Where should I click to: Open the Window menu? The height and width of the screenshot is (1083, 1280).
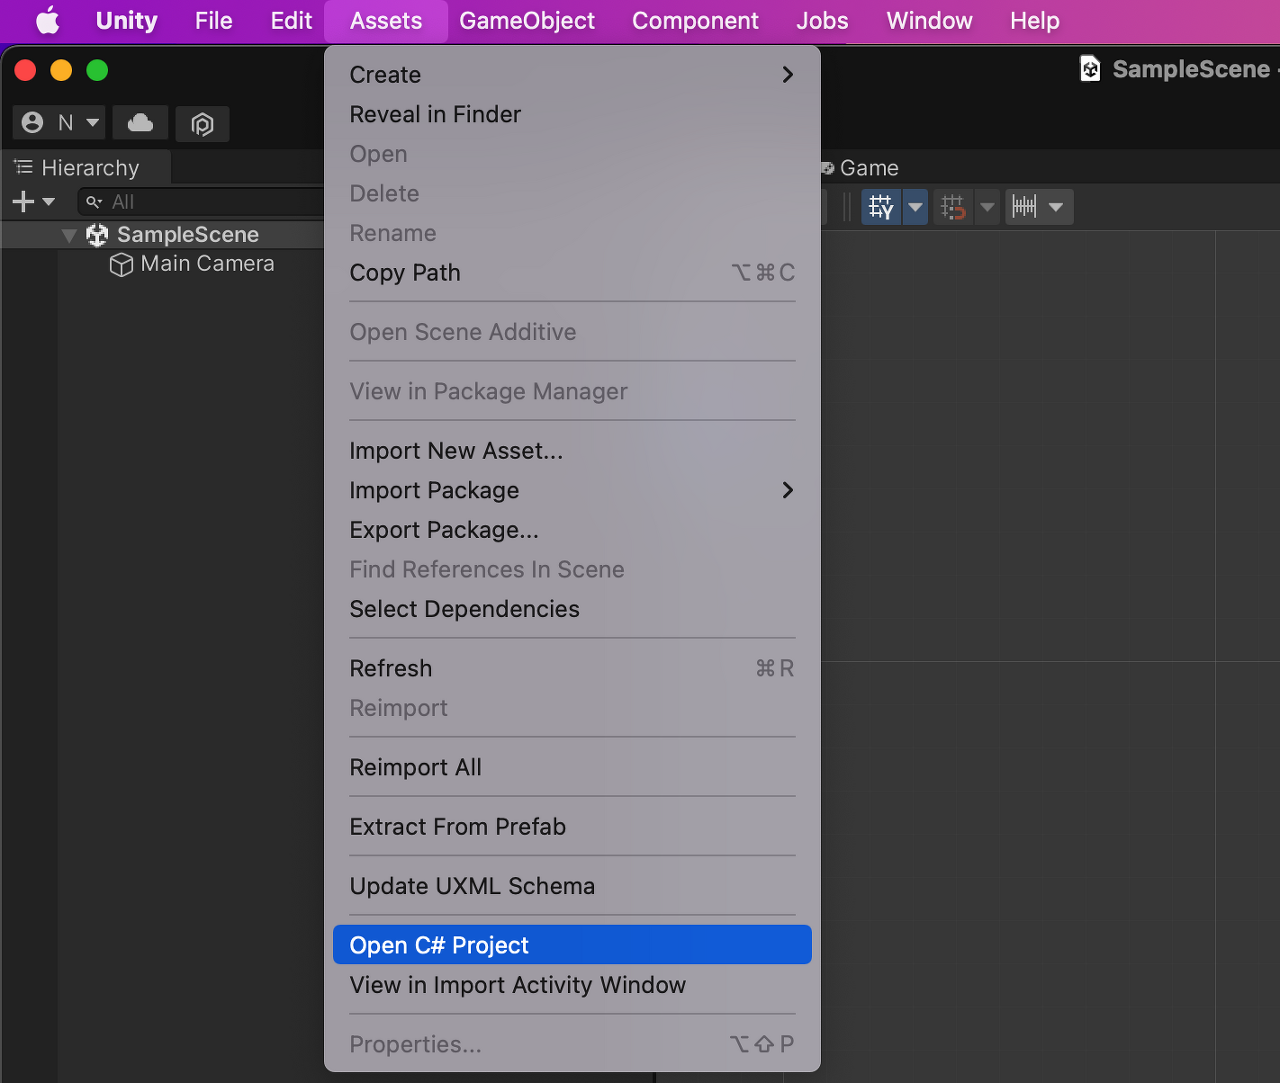tap(929, 21)
